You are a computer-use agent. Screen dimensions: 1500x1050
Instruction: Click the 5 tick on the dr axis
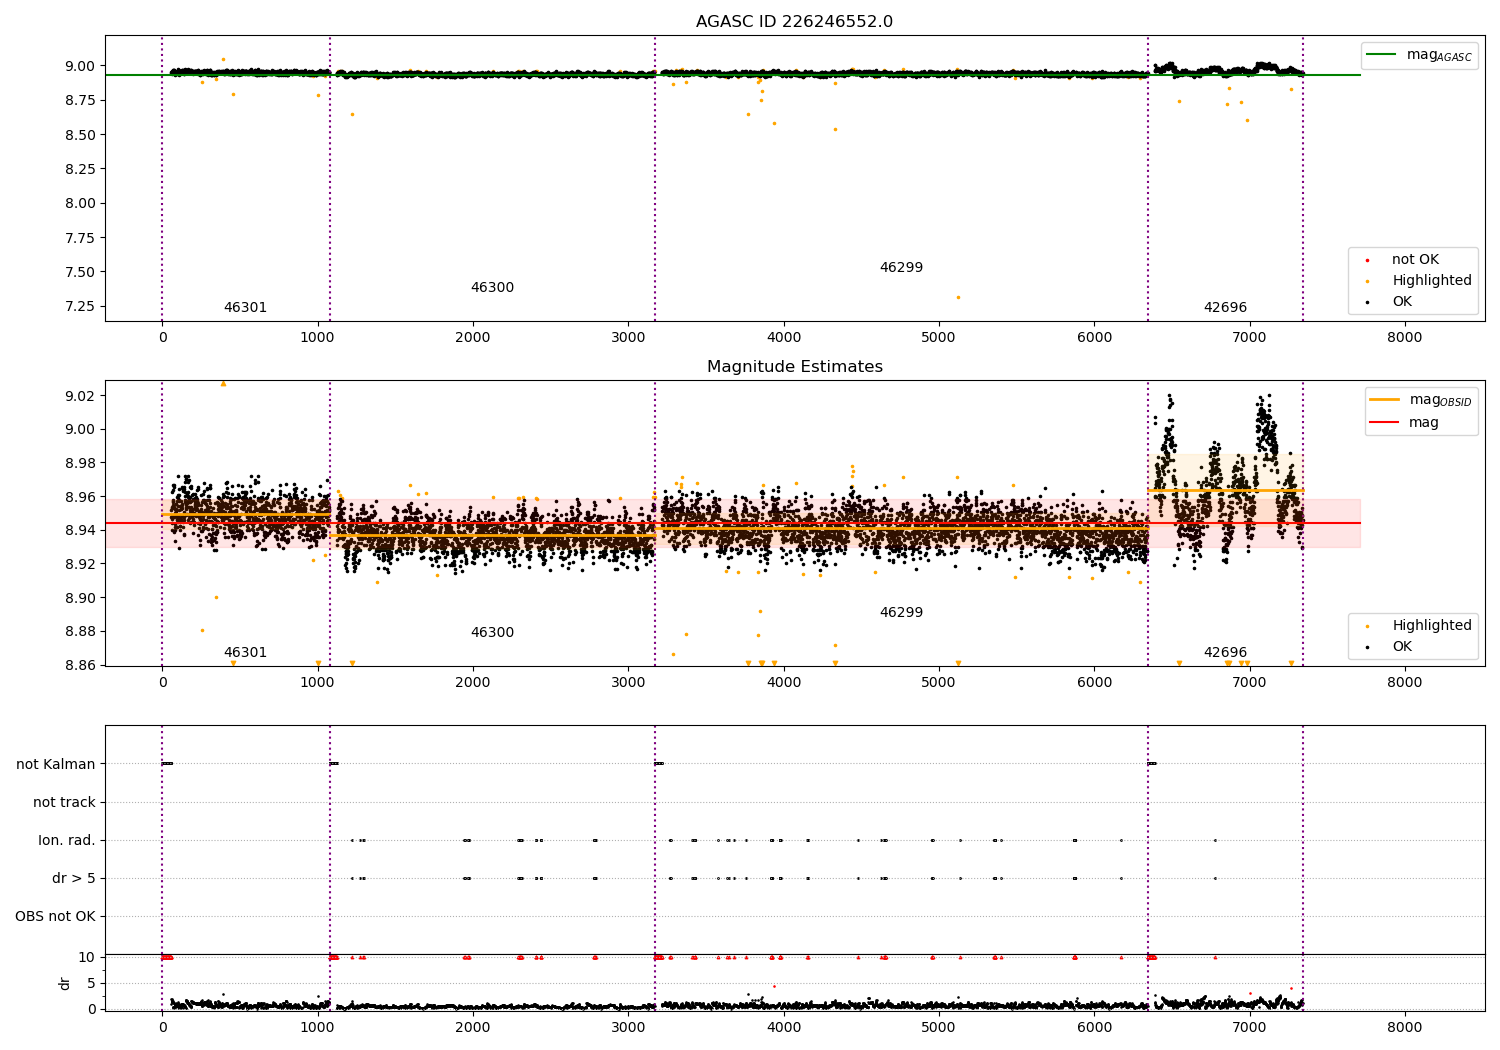click(91, 984)
